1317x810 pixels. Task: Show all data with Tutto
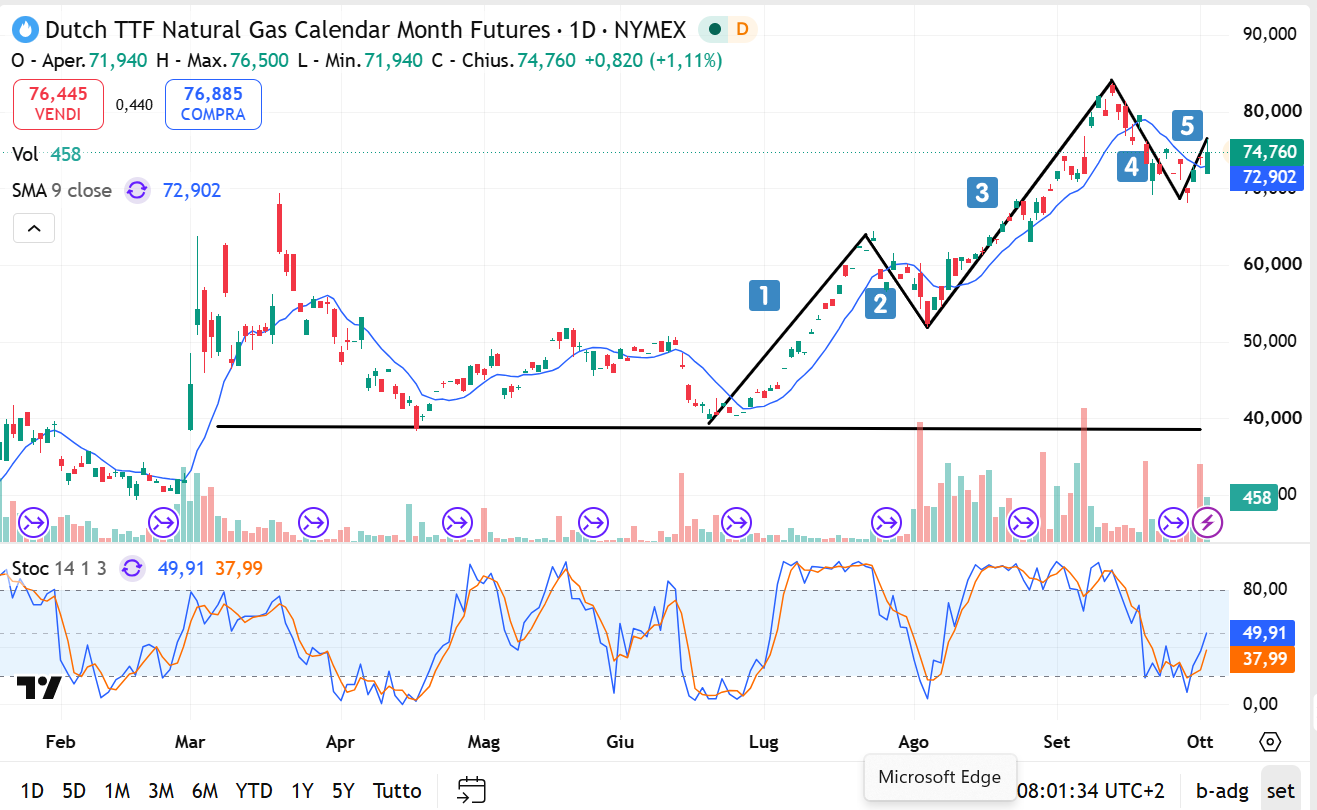point(397,791)
